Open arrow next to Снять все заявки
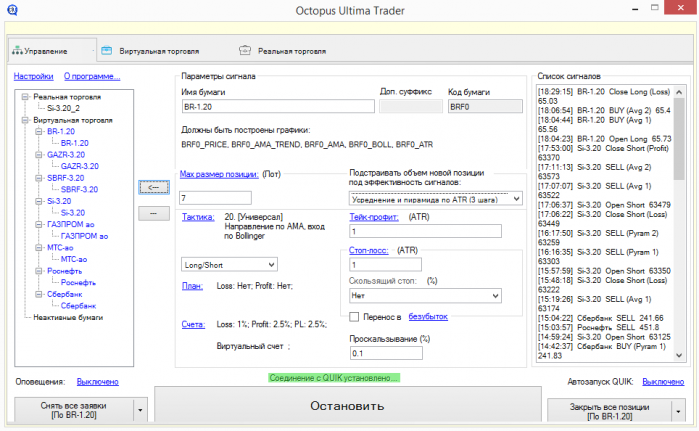699x431 pixels. [140, 410]
